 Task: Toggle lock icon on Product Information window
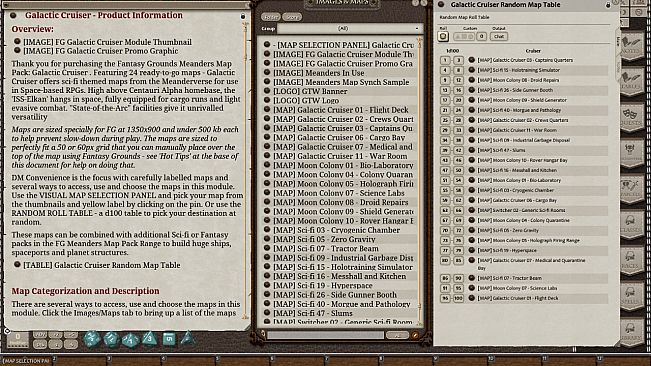(243, 16)
